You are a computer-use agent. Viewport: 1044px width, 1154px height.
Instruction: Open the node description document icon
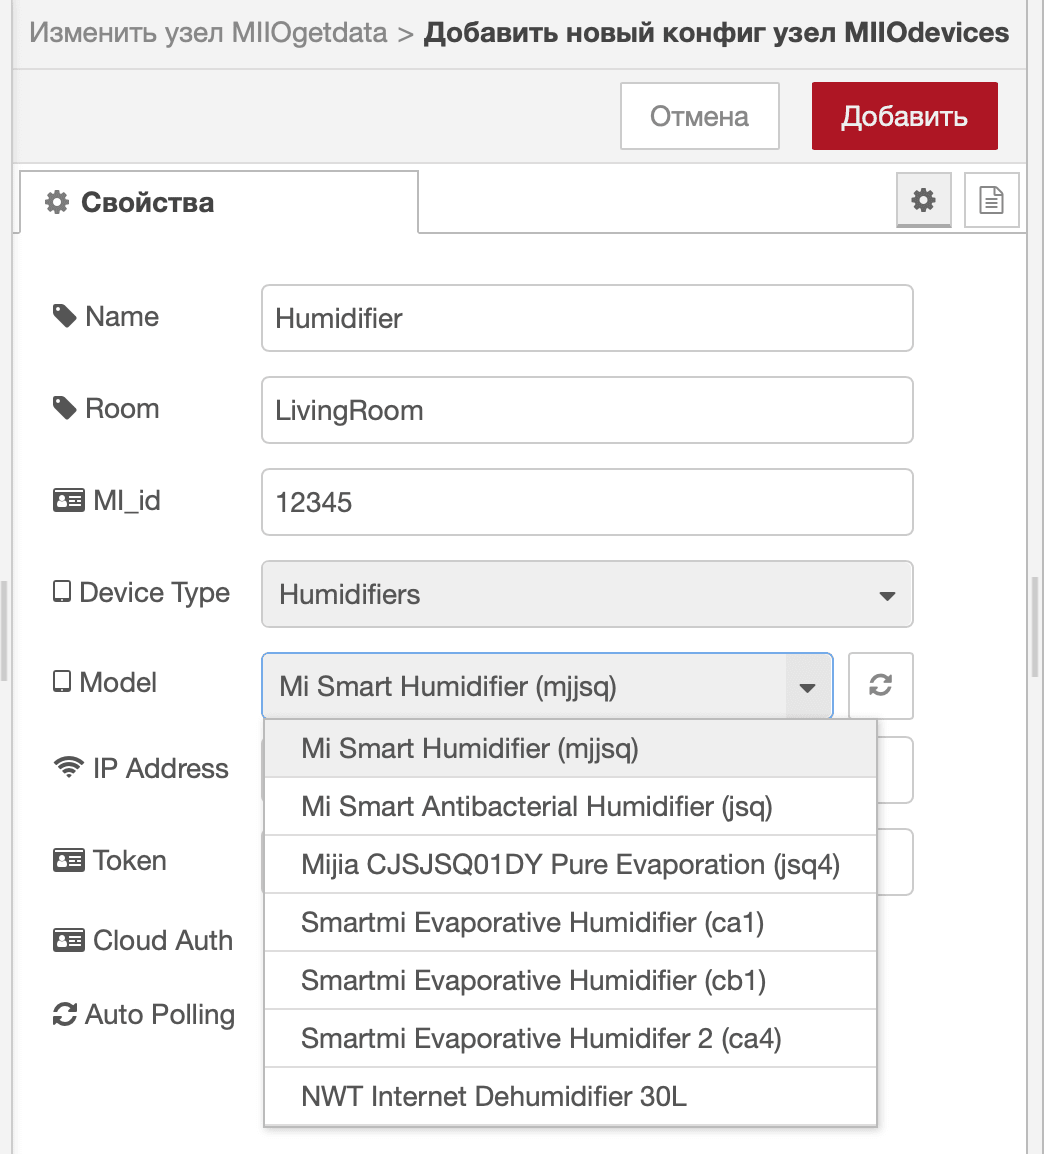991,199
